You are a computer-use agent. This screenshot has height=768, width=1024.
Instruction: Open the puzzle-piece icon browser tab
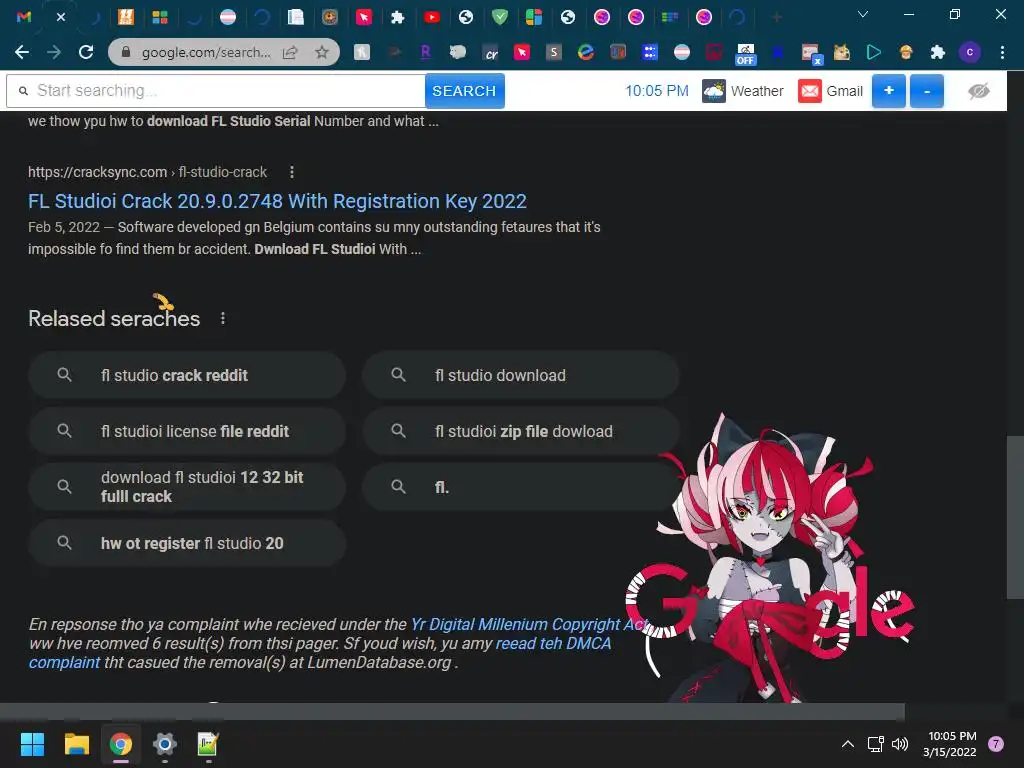tap(398, 17)
